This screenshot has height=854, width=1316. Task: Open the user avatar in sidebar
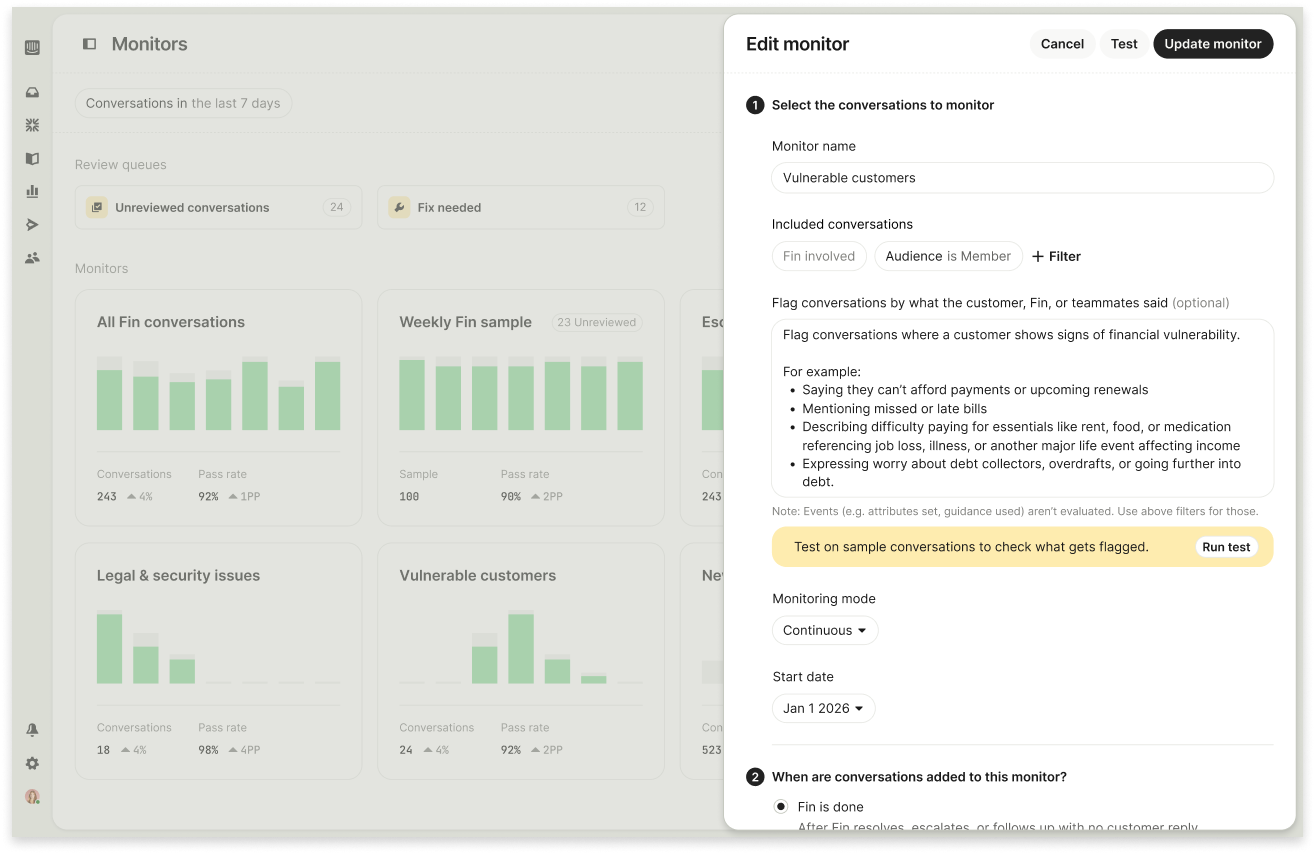[x=32, y=797]
